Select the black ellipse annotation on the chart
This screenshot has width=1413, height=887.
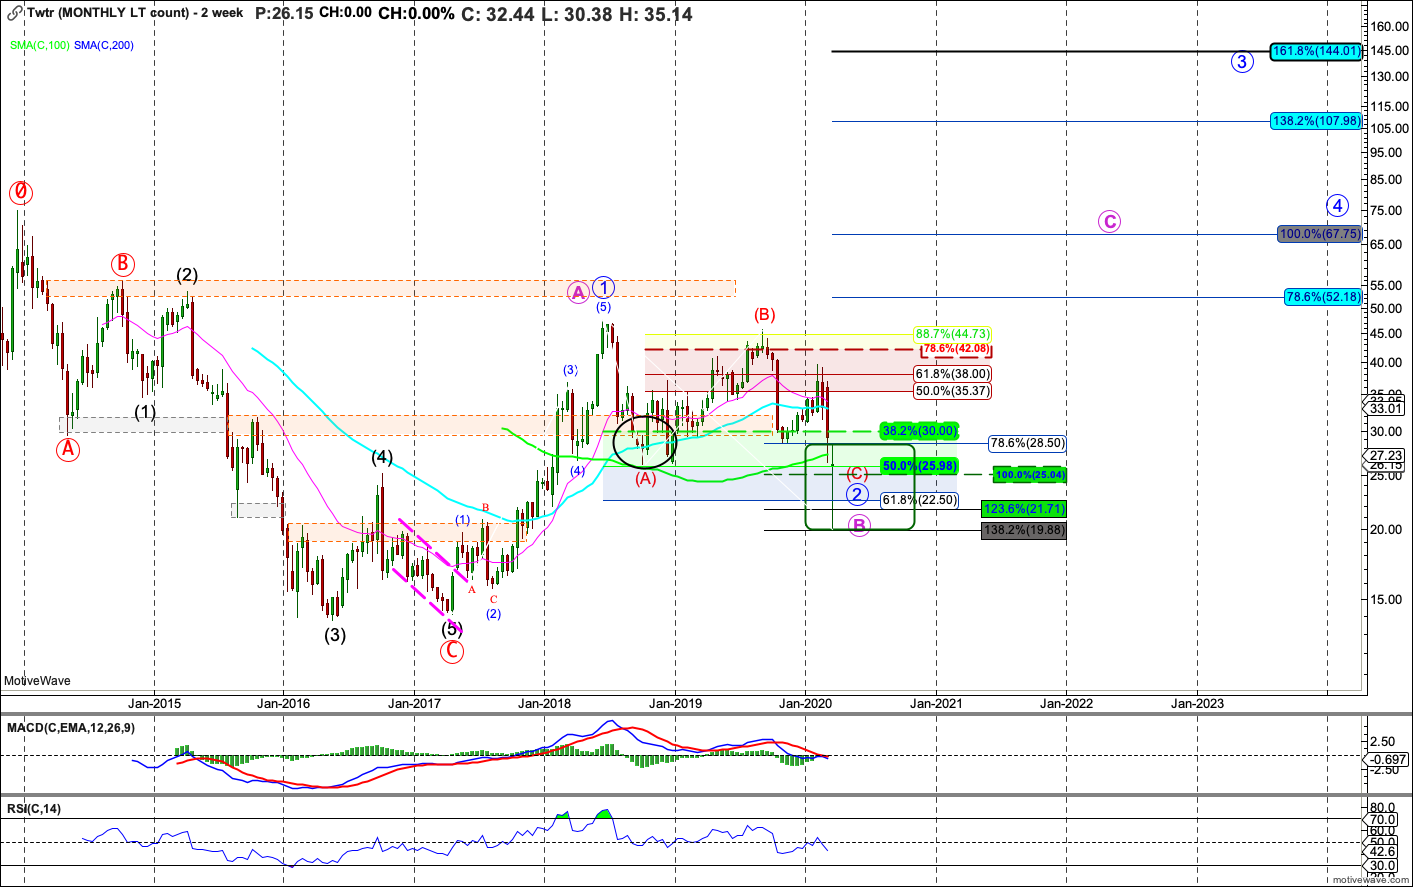pos(645,442)
